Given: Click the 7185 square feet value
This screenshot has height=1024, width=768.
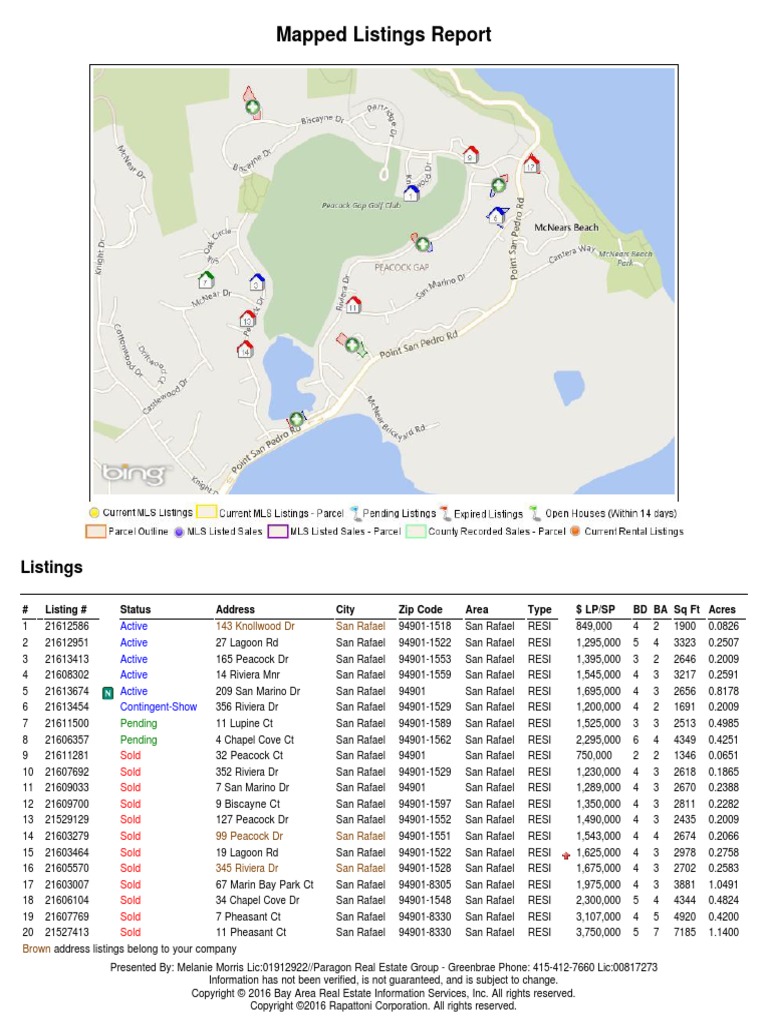Looking at the screenshot, I should (685, 932).
